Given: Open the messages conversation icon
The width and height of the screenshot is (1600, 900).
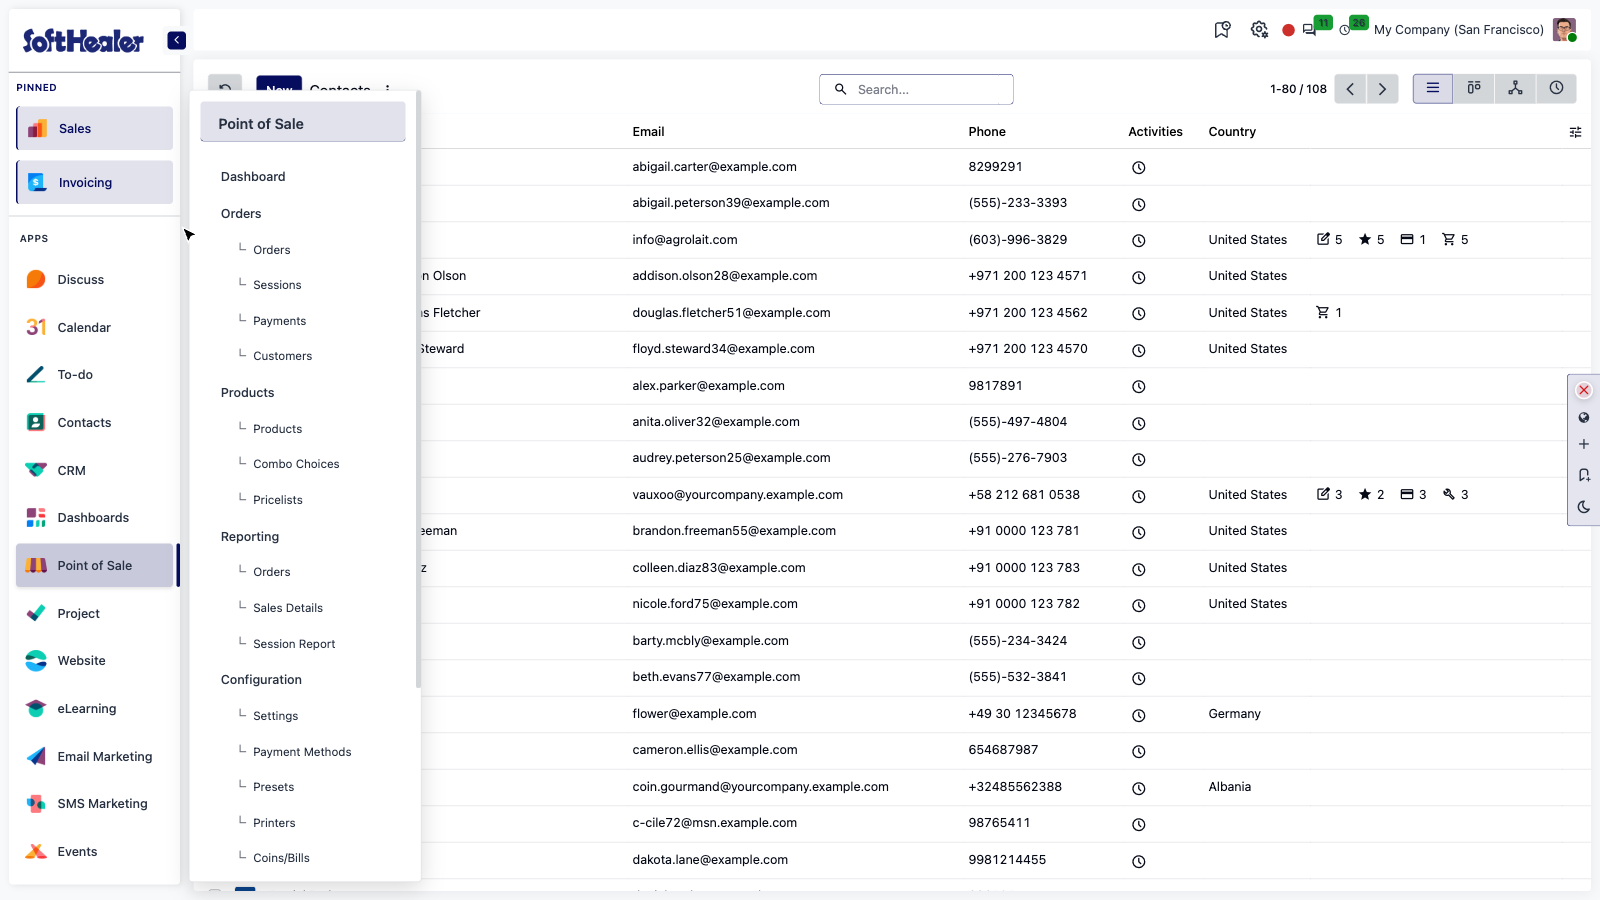Looking at the screenshot, I should (x=1309, y=30).
